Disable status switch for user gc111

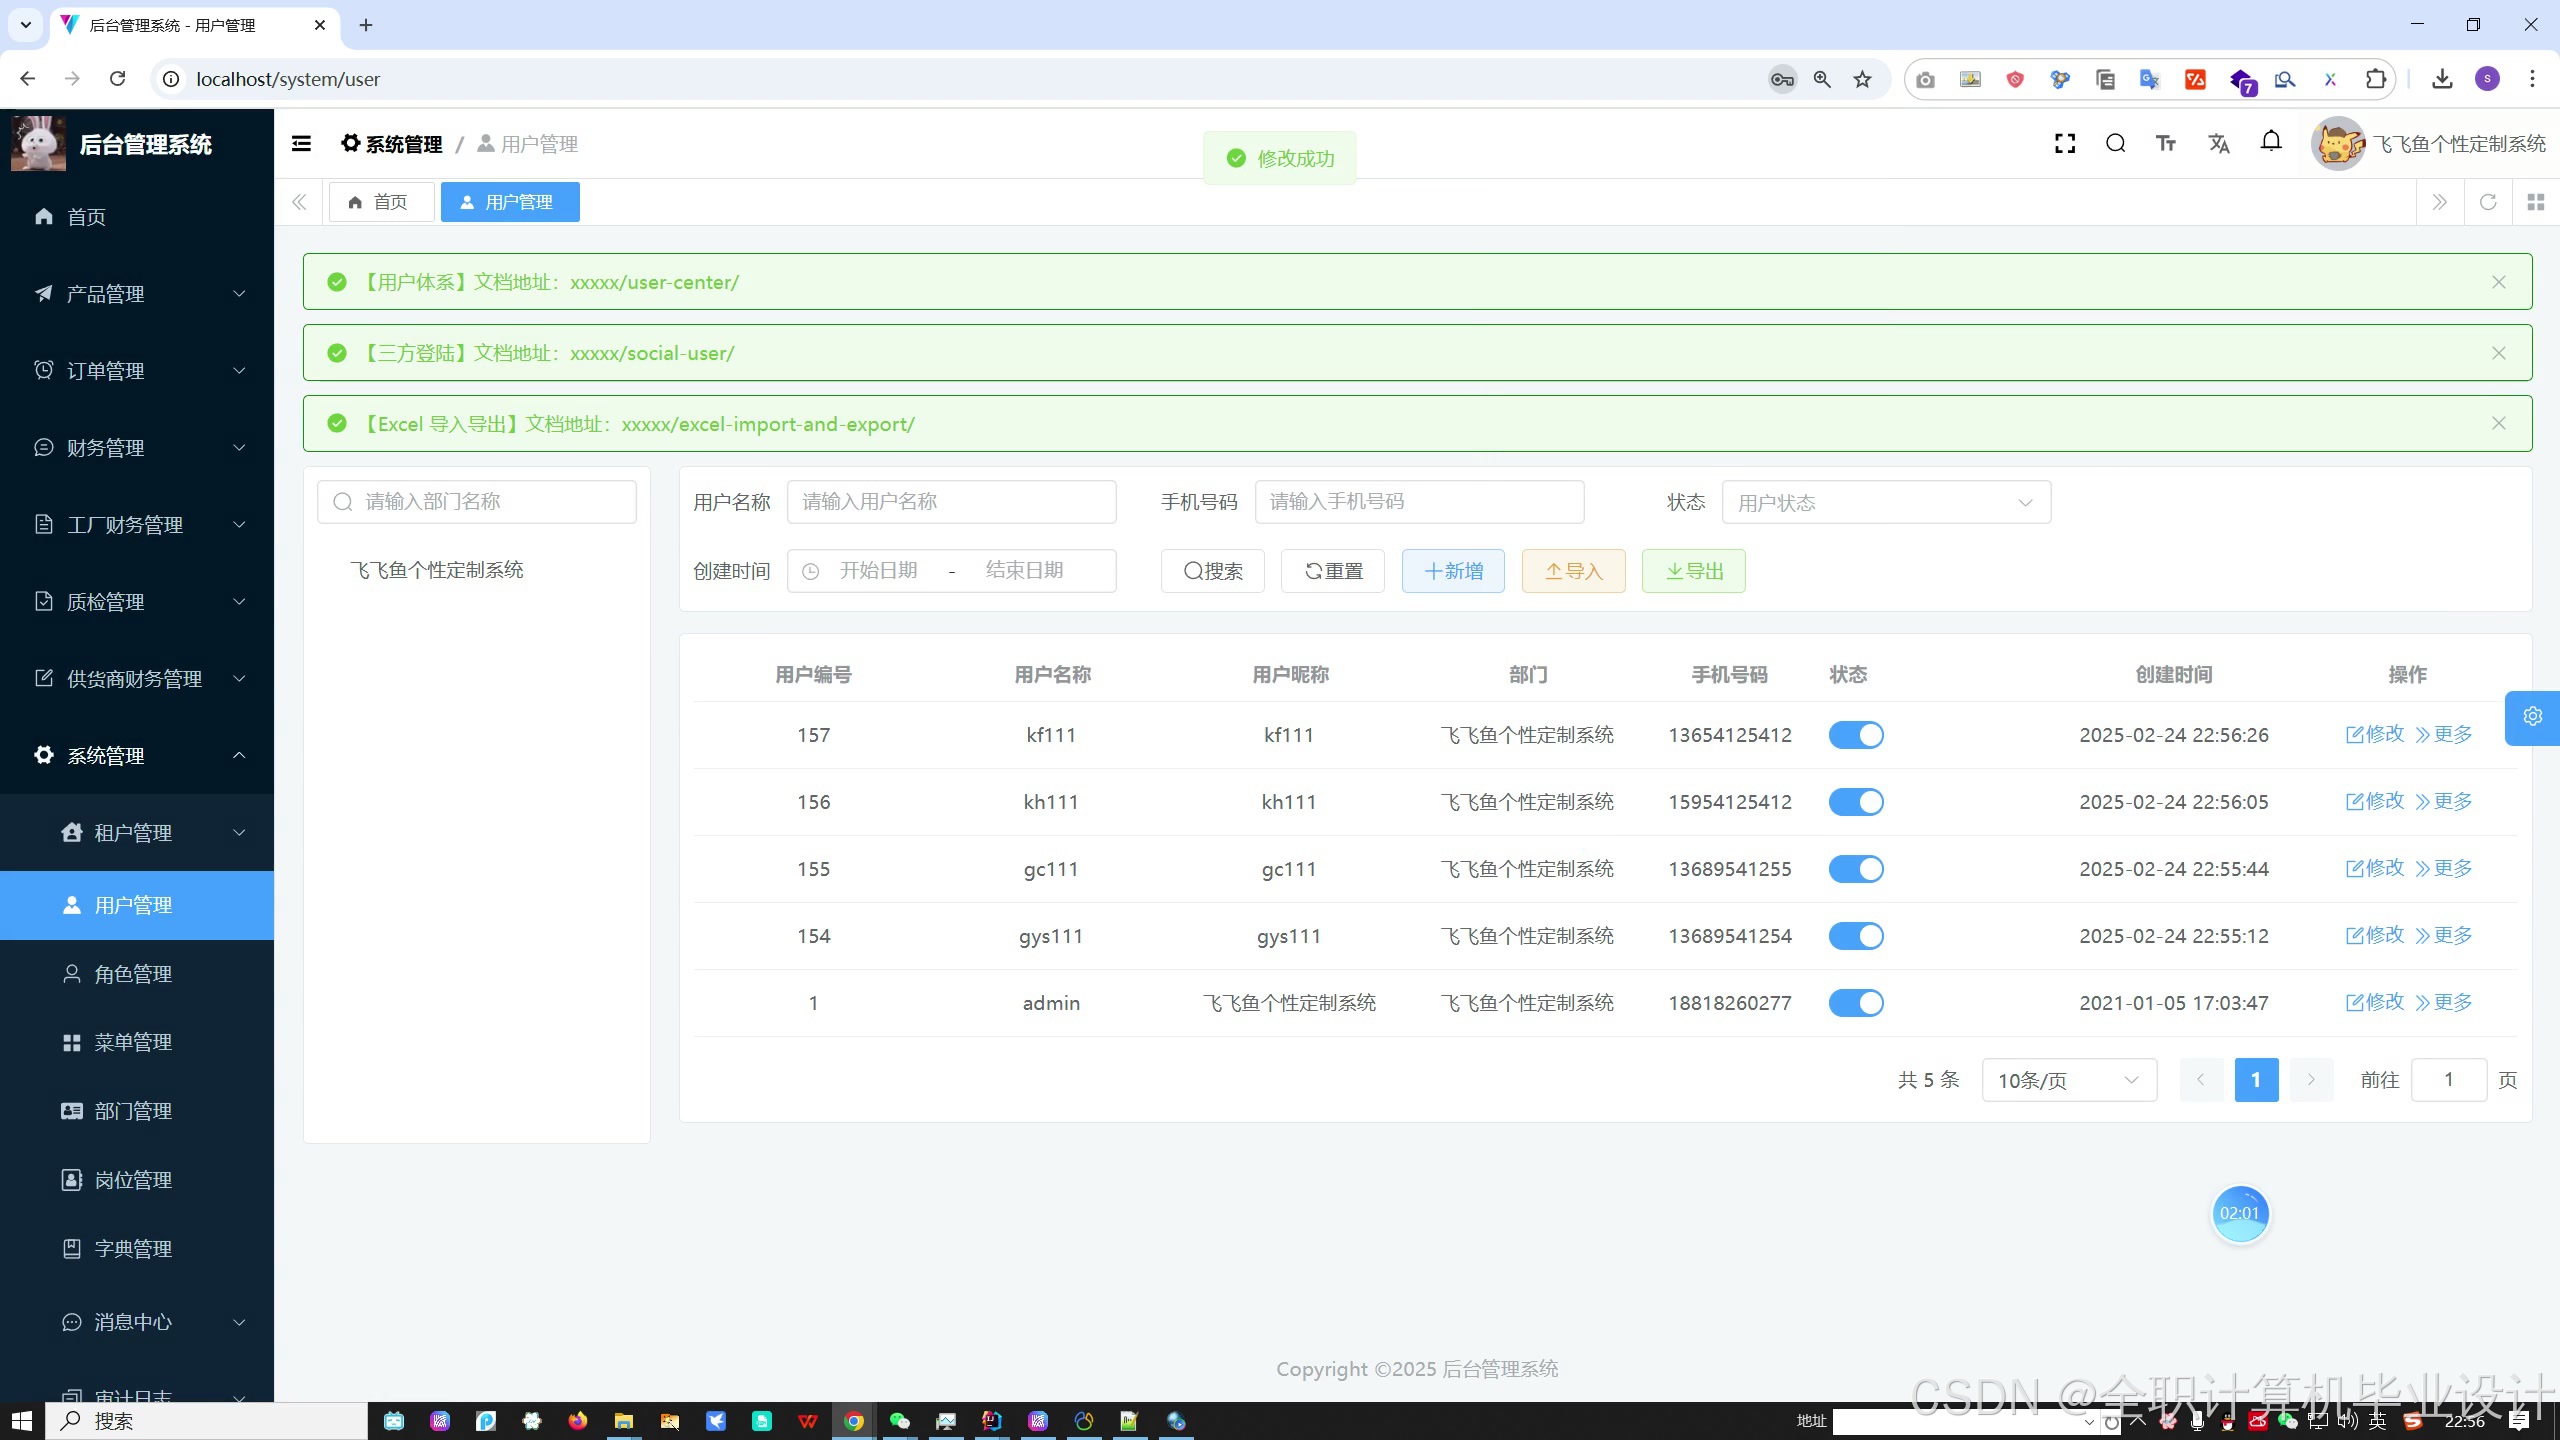[1856, 869]
